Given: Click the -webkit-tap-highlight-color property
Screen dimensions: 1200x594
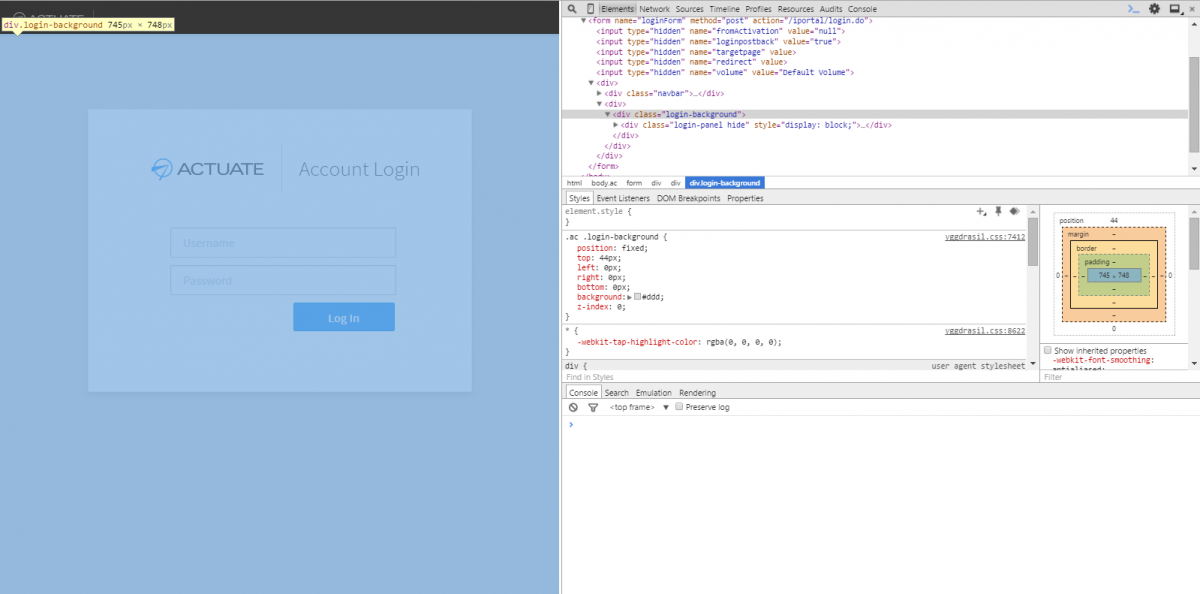Looking at the screenshot, I should [x=639, y=342].
